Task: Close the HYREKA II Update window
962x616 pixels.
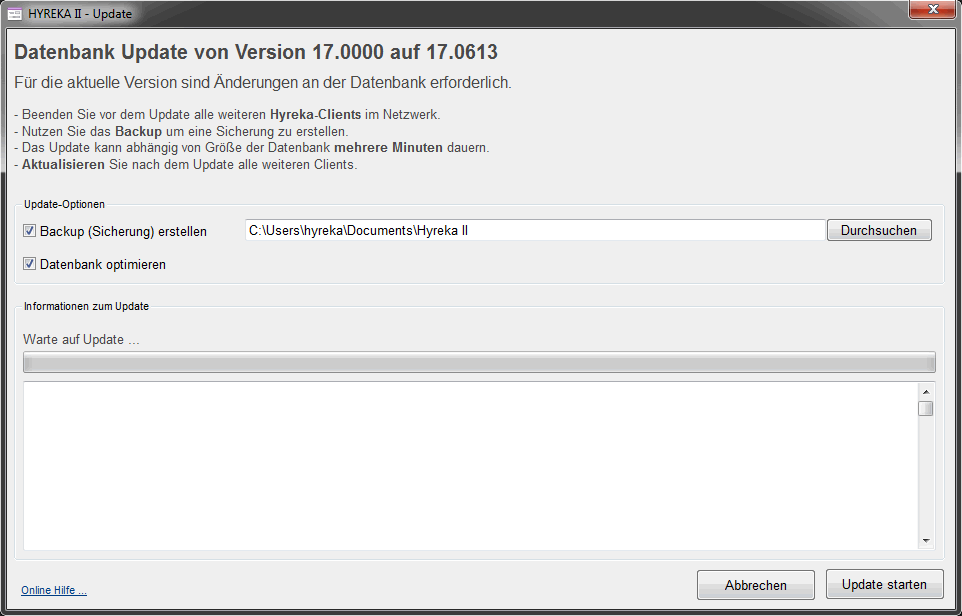Action: click(x=933, y=9)
